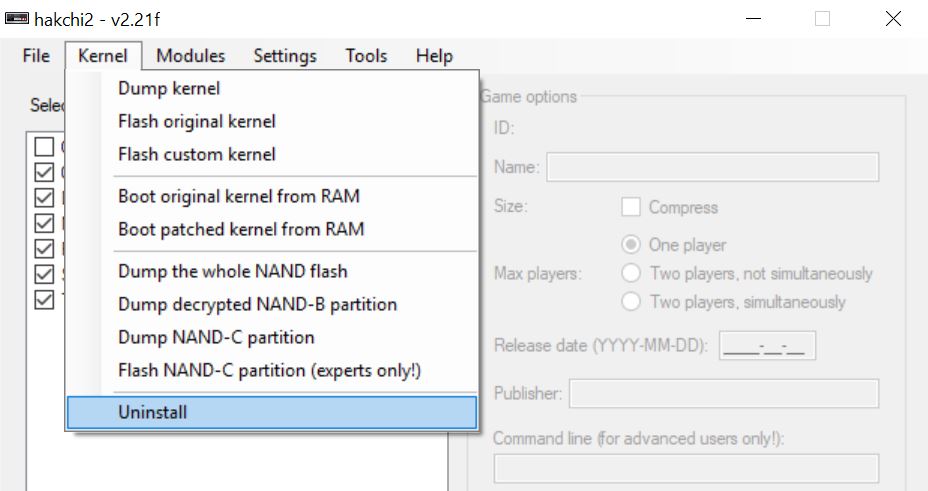This screenshot has width=928, height=491.
Task: Open the Help menu
Action: (x=434, y=56)
